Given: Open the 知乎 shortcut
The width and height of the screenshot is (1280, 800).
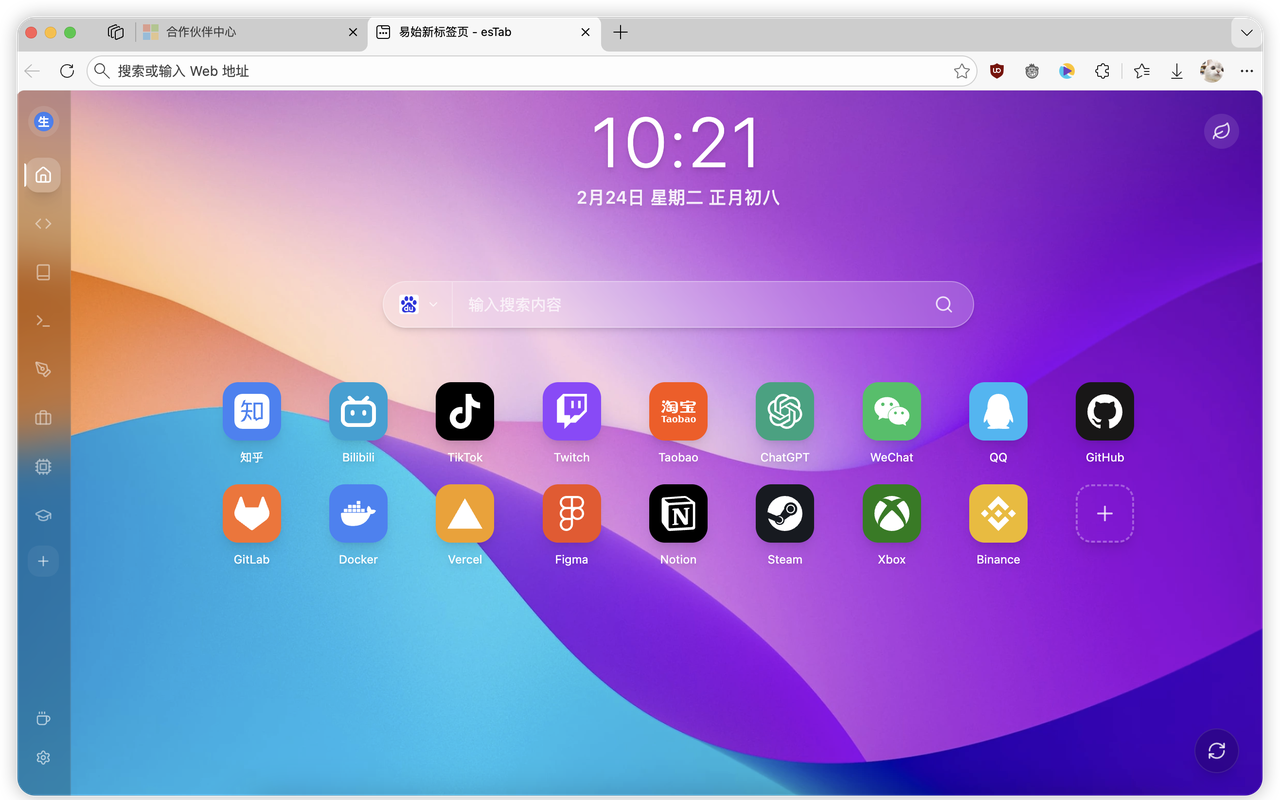Looking at the screenshot, I should (252, 411).
